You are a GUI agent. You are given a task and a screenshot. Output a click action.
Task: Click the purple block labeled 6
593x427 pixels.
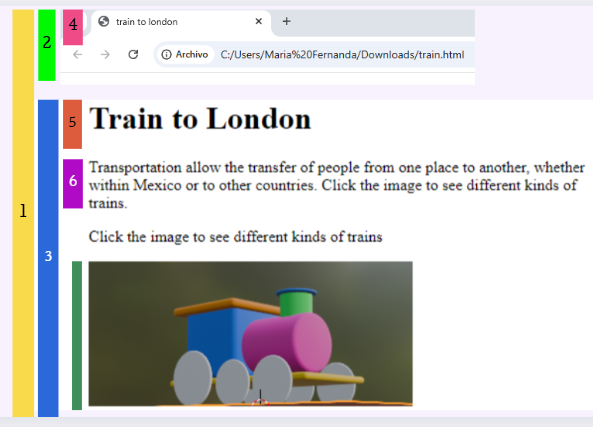[73, 183]
